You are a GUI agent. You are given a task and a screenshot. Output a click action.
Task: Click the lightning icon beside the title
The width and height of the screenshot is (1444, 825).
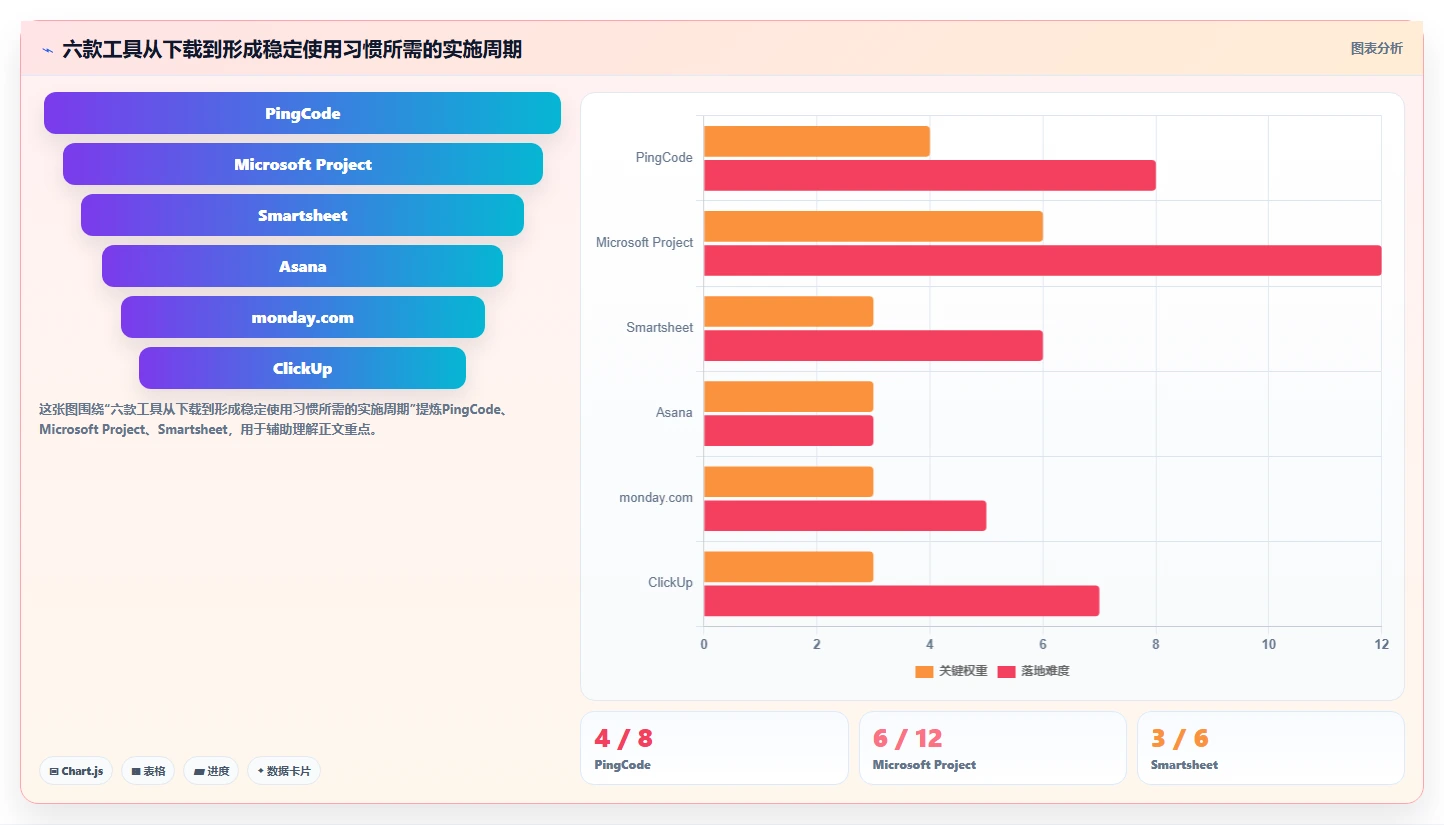point(47,49)
